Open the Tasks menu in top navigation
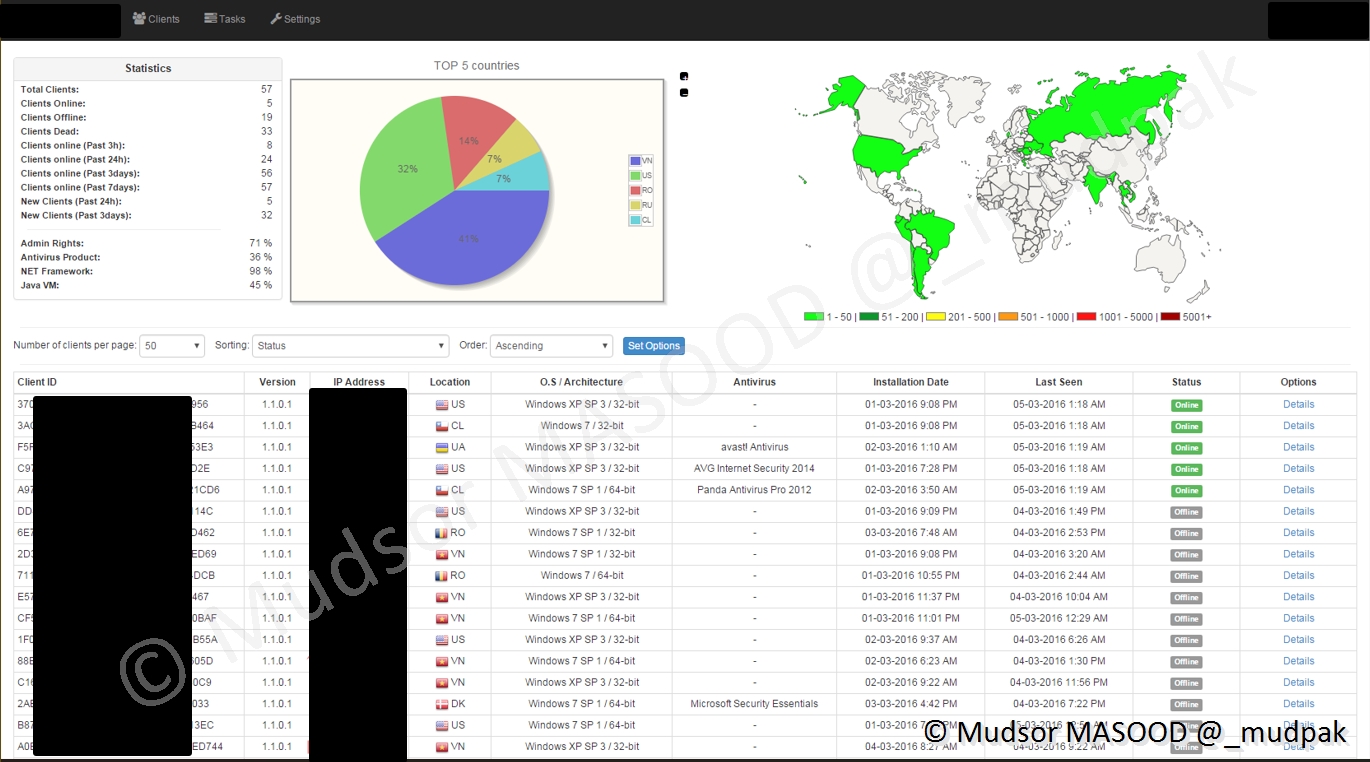1370x762 pixels. click(x=225, y=19)
